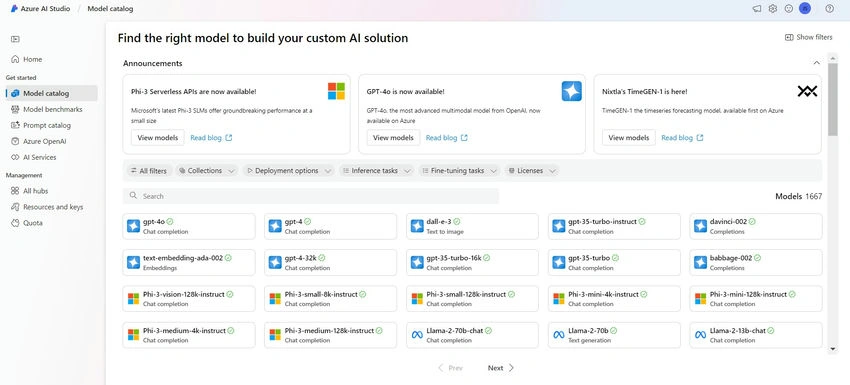Image resolution: width=850 pixels, height=385 pixels.
Task: Go to Next page of models
Action: click(x=501, y=368)
